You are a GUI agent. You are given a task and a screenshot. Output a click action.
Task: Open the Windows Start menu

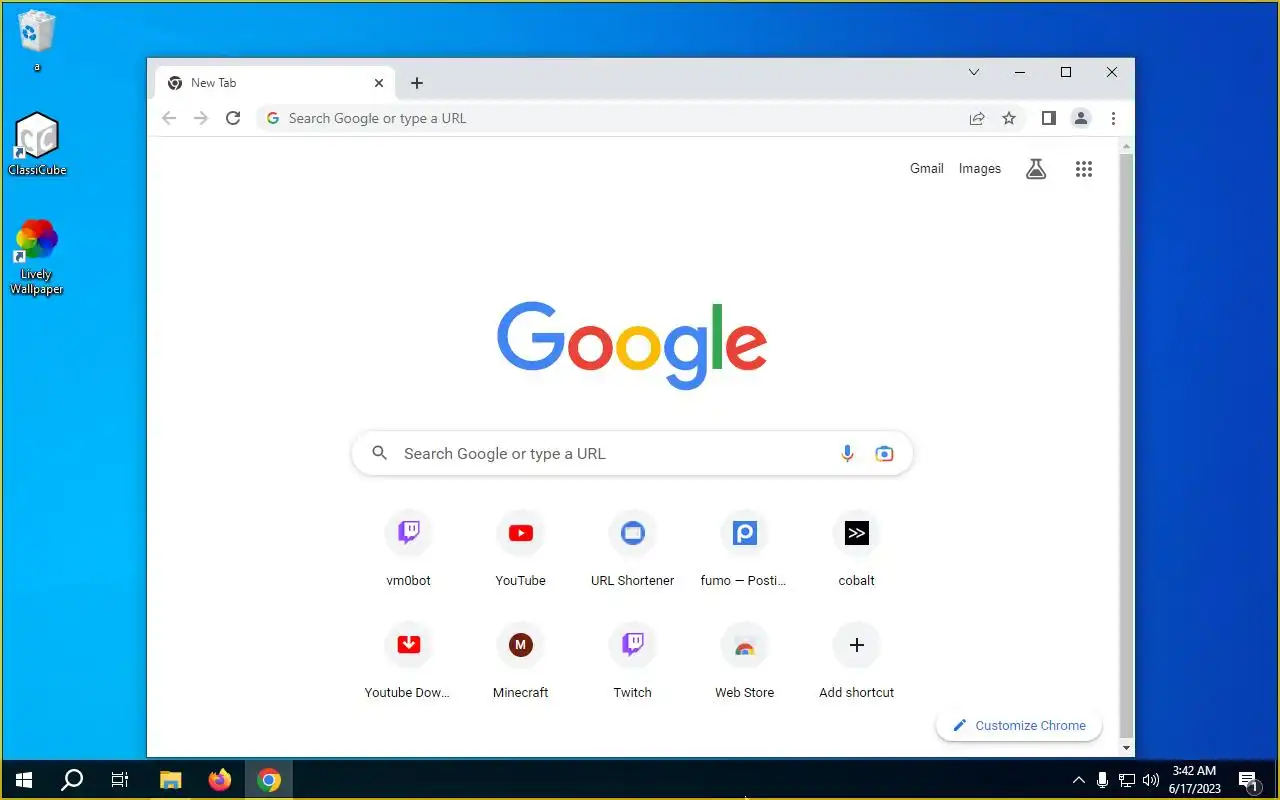pyautogui.click(x=24, y=780)
